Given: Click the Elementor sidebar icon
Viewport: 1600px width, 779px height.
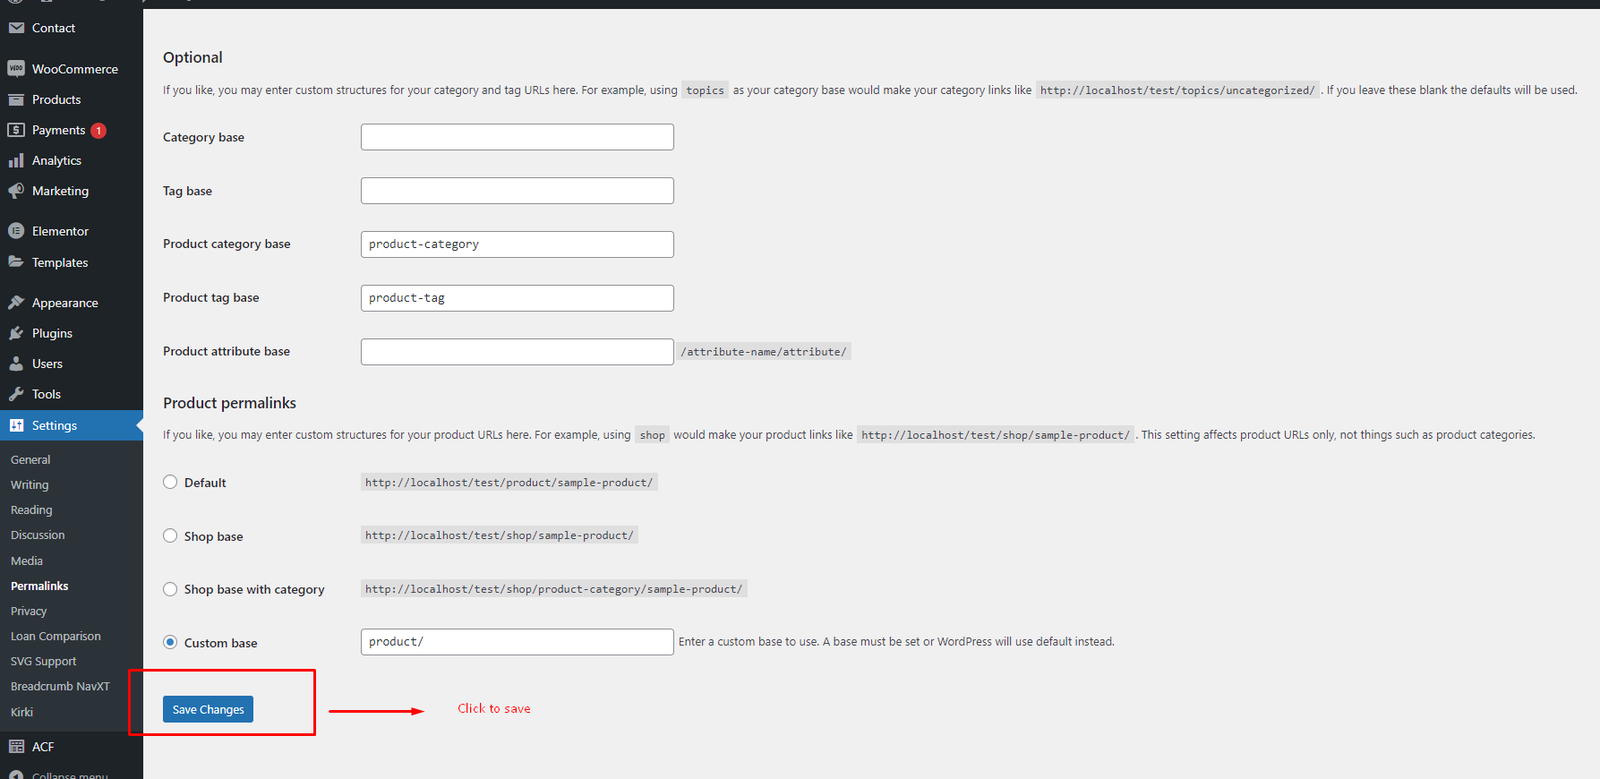Looking at the screenshot, I should coord(16,231).
